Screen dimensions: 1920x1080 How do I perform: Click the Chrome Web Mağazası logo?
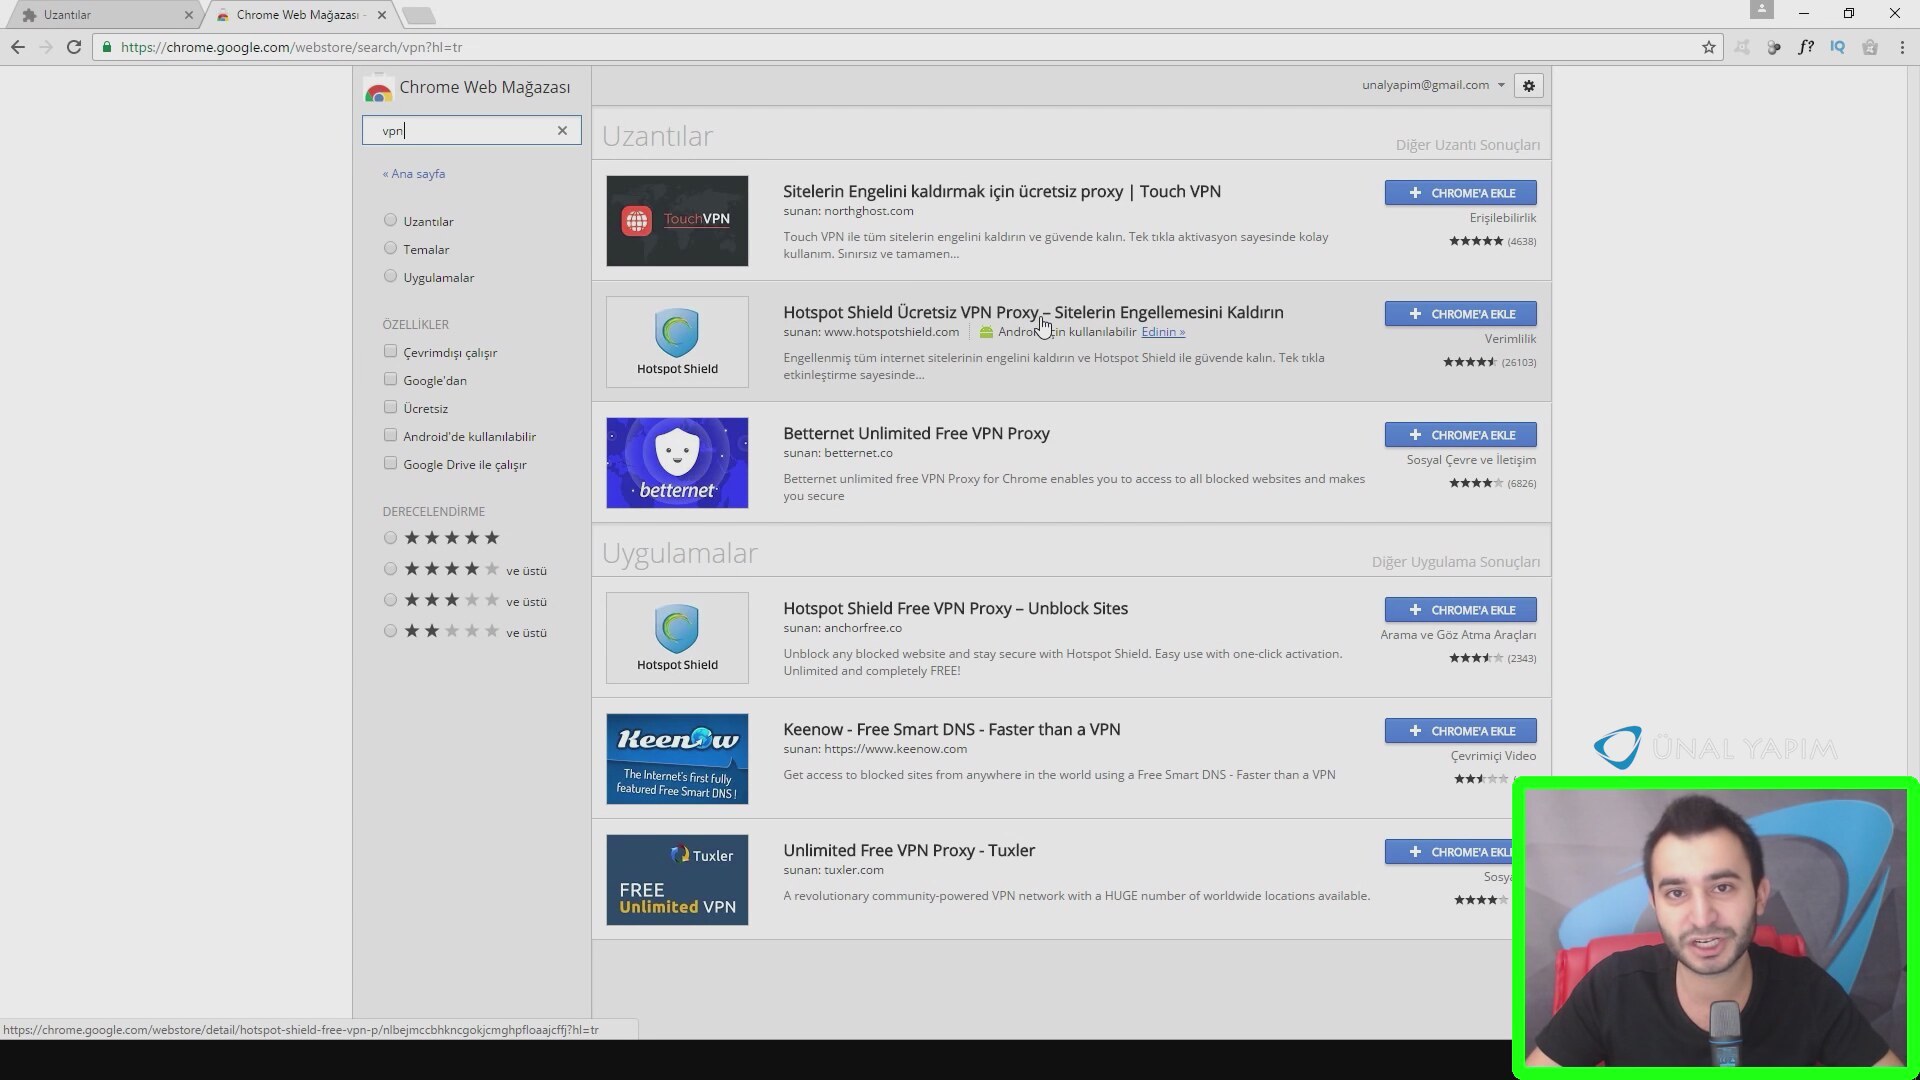tap(378, 89)
